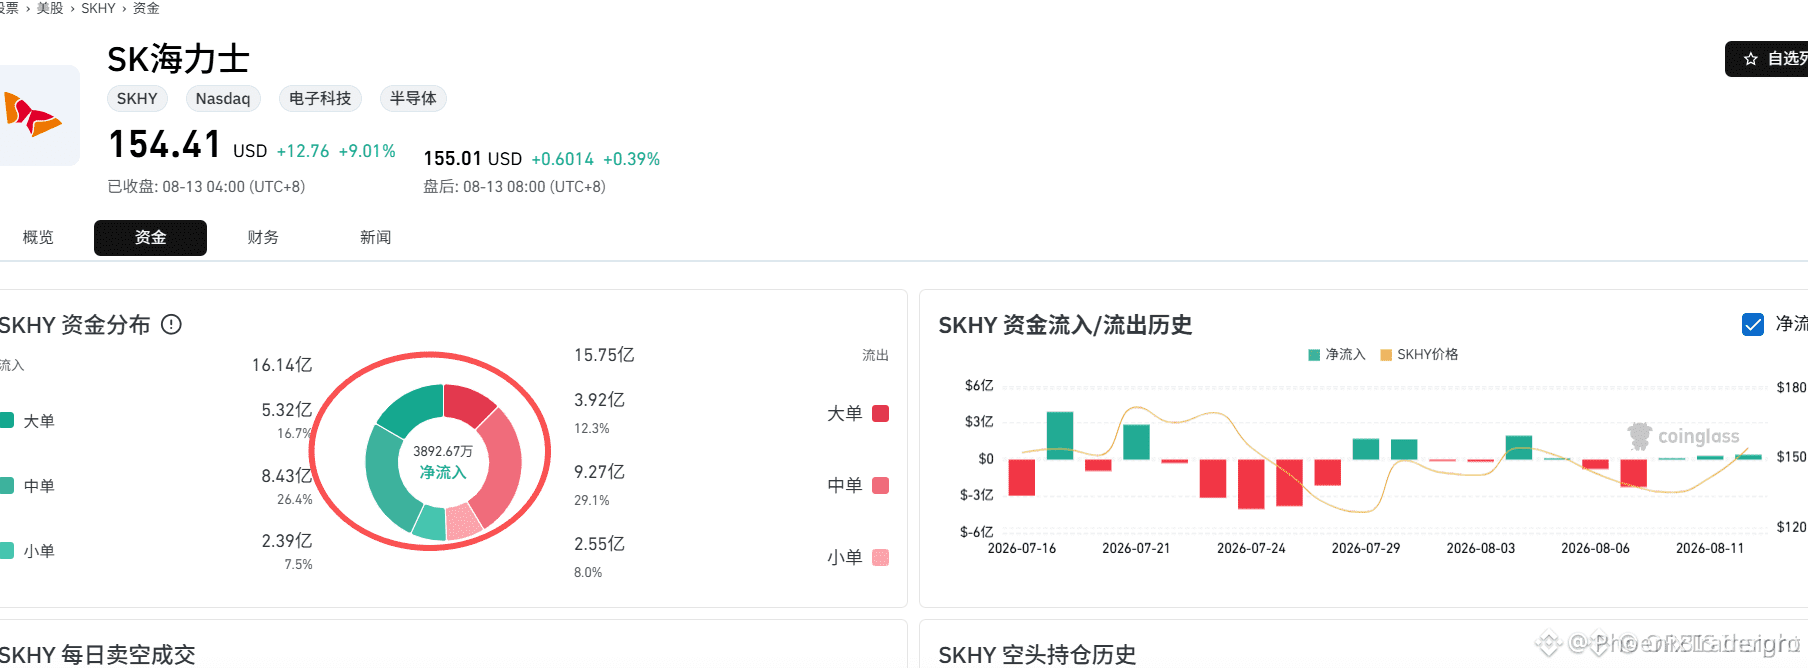Click the green 小单 inflow swatch
The width and height of the screenshot is (1808, 668).
tap(7, 551)
